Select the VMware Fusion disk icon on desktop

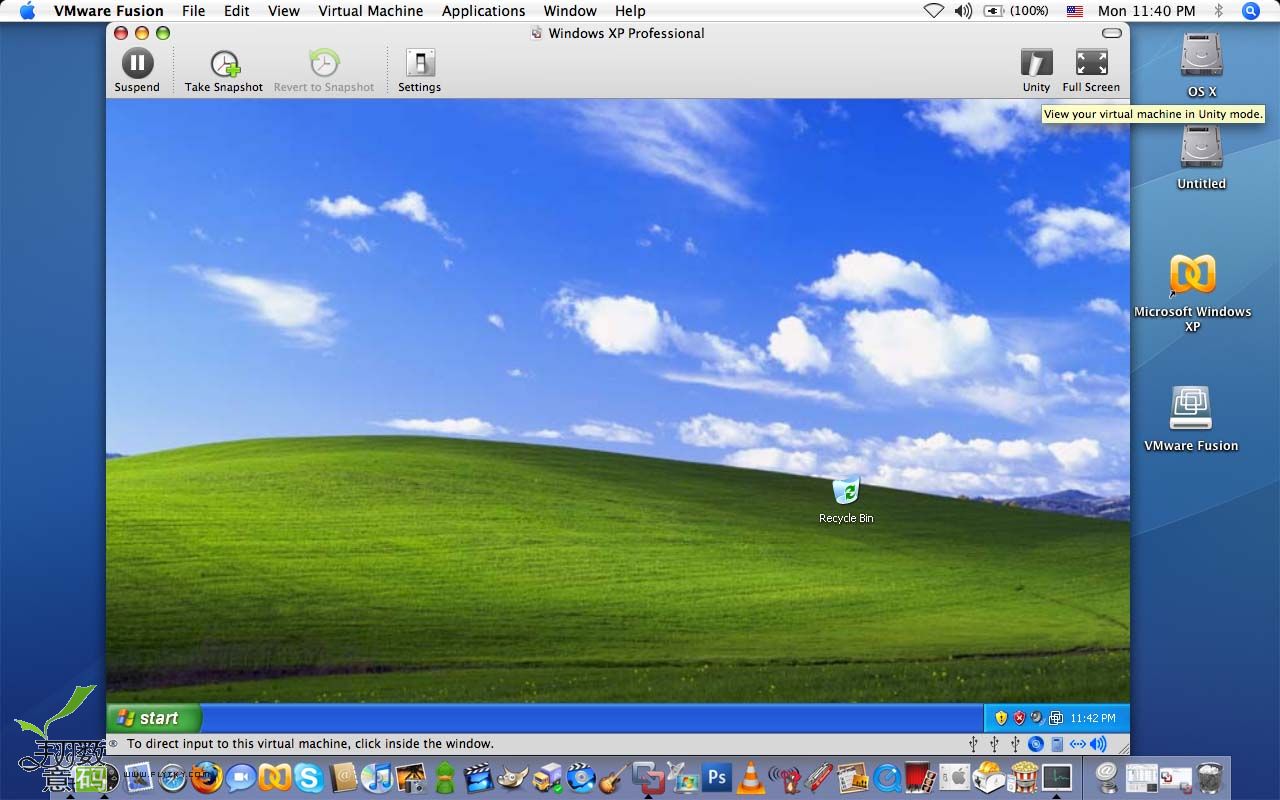tap(1191, 418)
